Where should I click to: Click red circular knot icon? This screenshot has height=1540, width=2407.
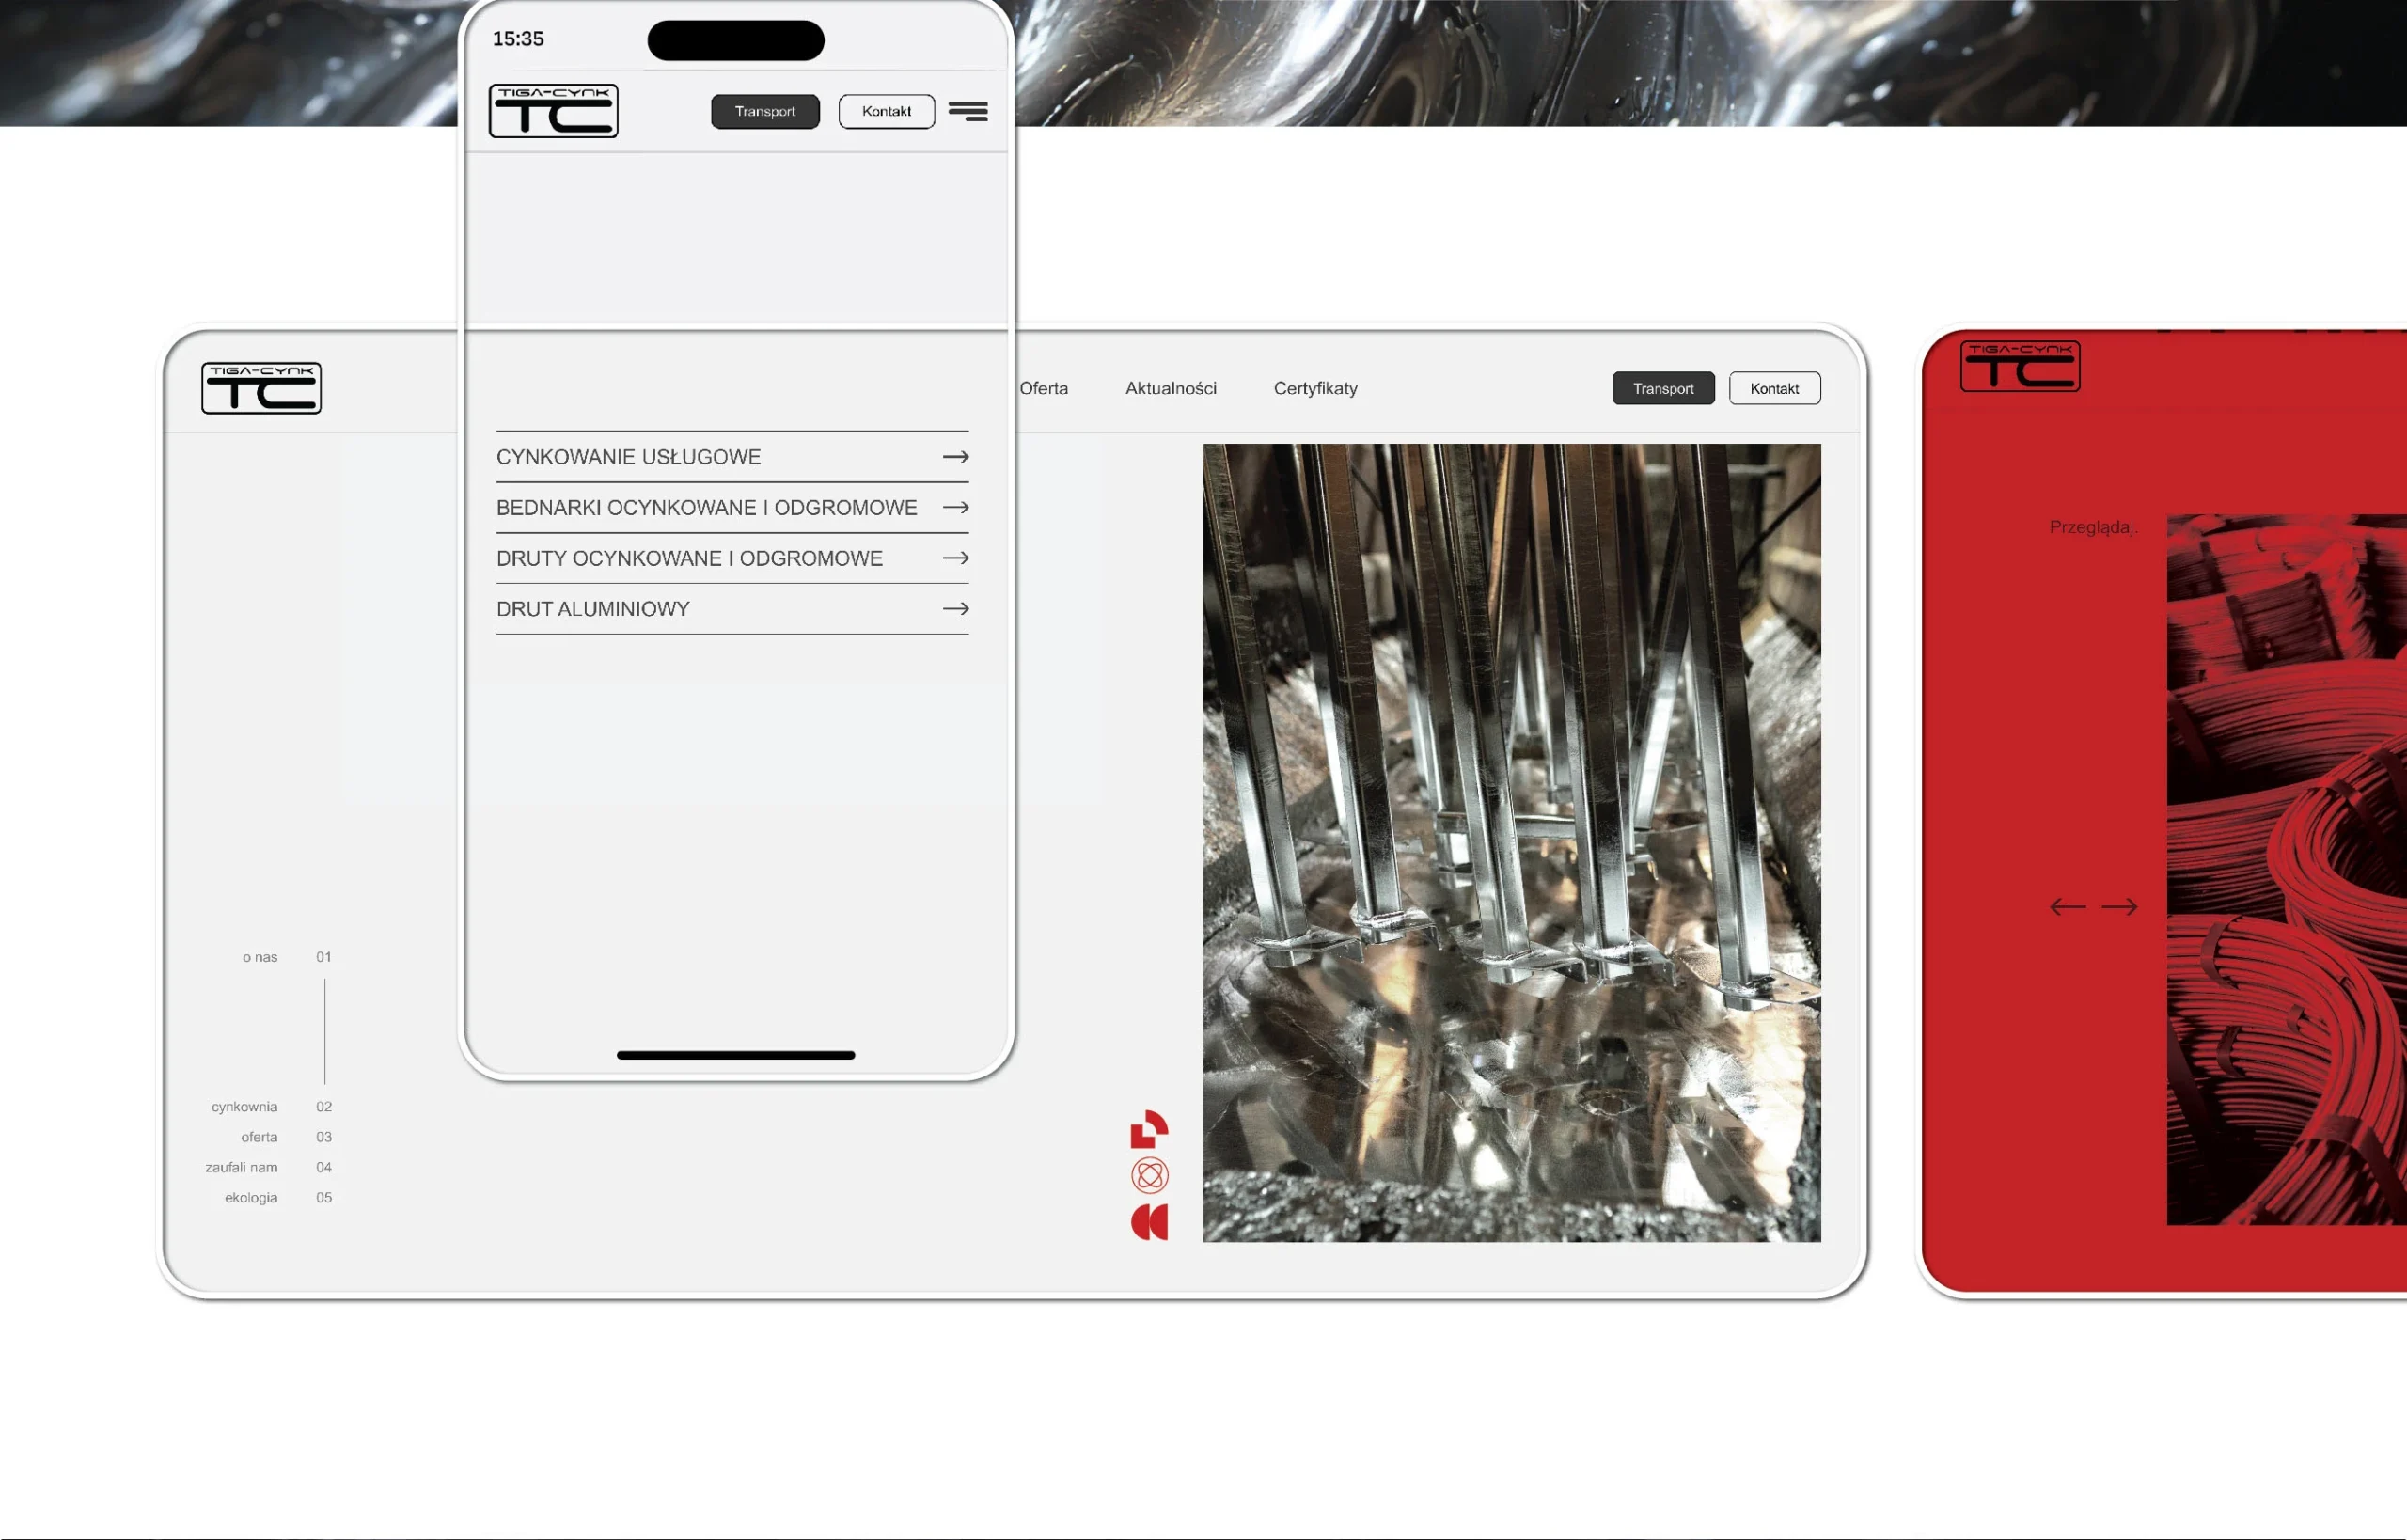1149,1175
